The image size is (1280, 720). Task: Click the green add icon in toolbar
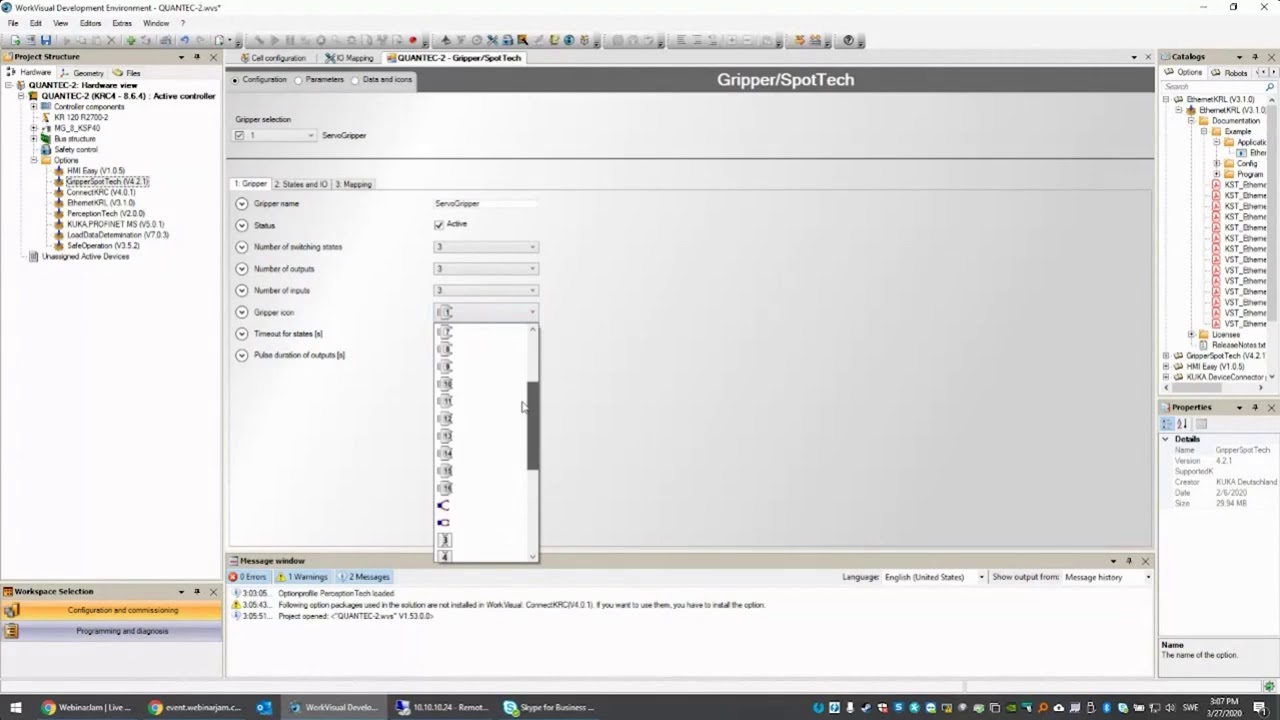[x=130, y=41]
